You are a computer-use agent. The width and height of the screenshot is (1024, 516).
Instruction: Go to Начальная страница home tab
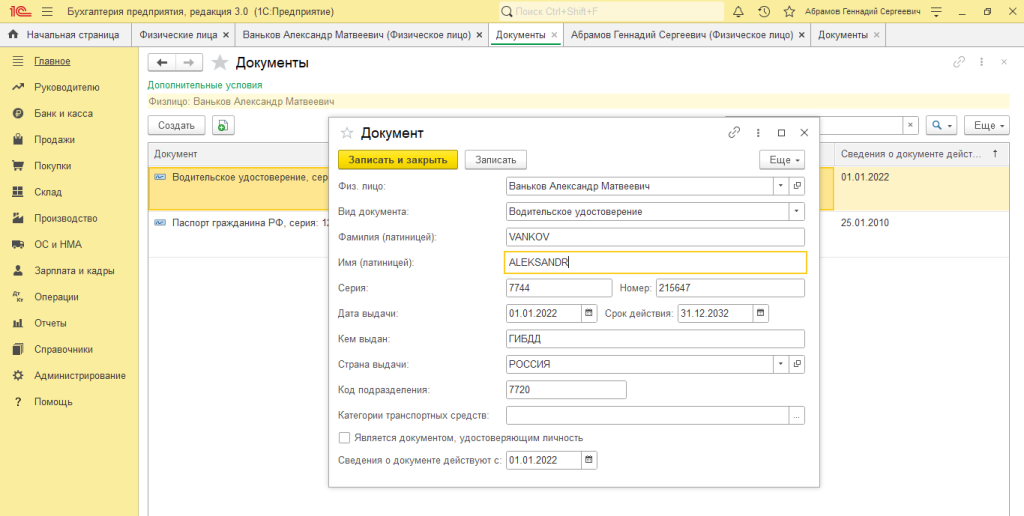64,35
